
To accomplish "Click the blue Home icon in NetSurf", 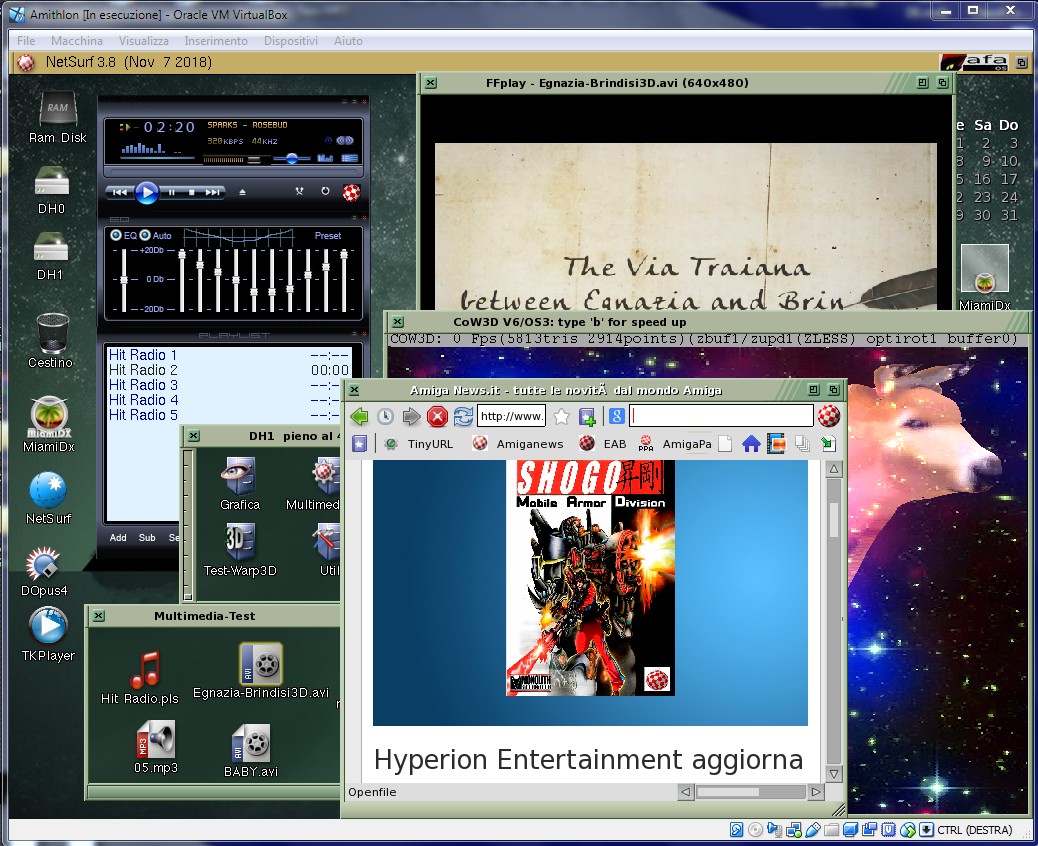I will [751, 444].
